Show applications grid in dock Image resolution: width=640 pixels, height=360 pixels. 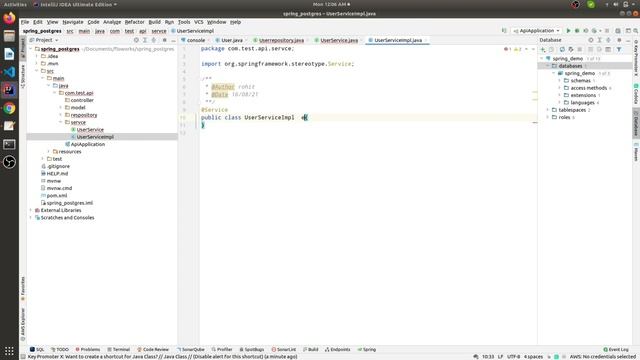(9, 351)
